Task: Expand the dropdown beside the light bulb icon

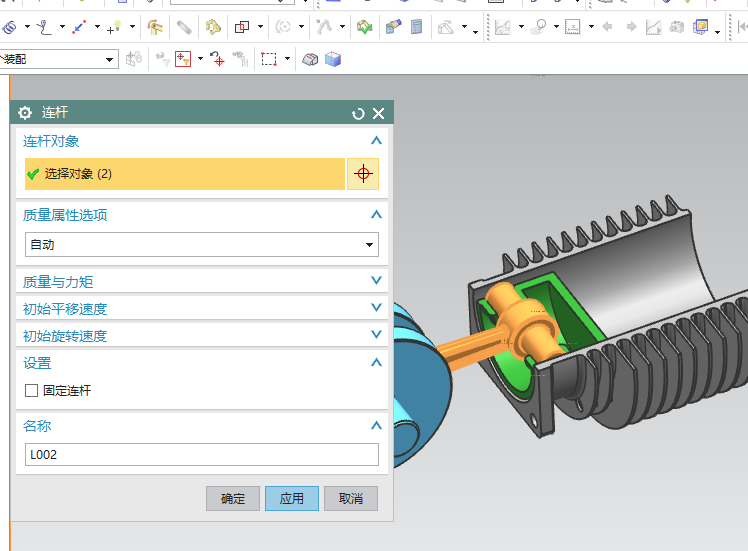Action: point(132,27)
